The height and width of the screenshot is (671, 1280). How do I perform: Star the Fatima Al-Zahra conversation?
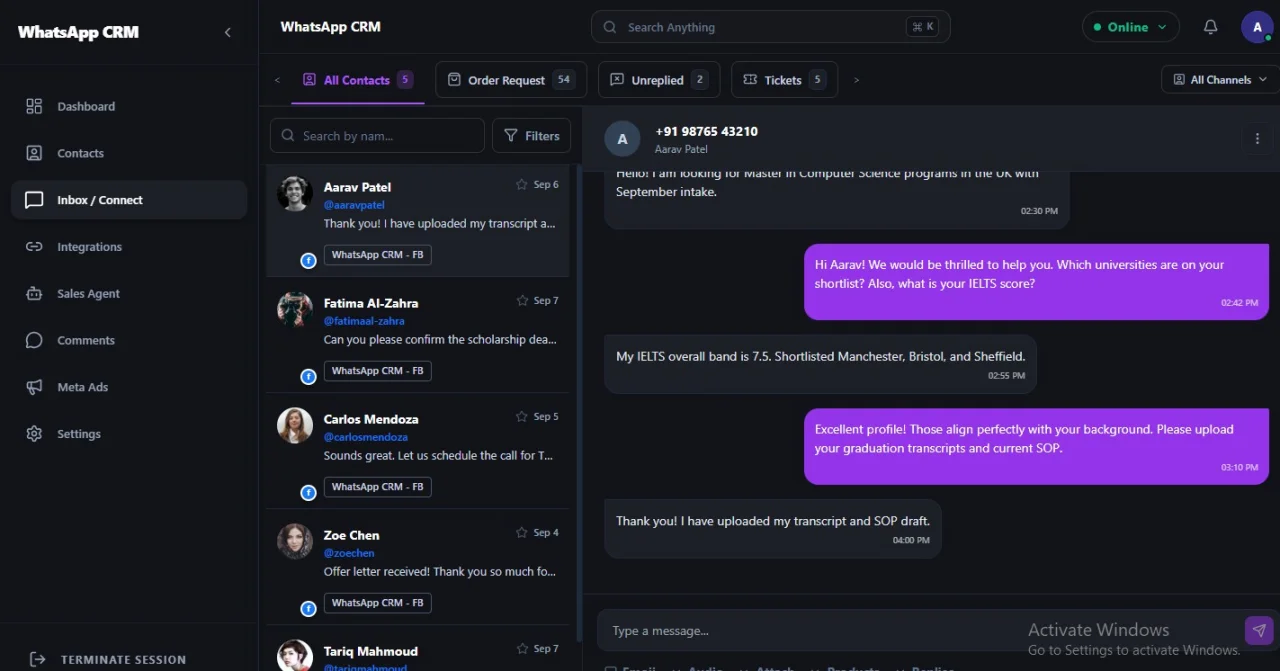click(521, 301)
